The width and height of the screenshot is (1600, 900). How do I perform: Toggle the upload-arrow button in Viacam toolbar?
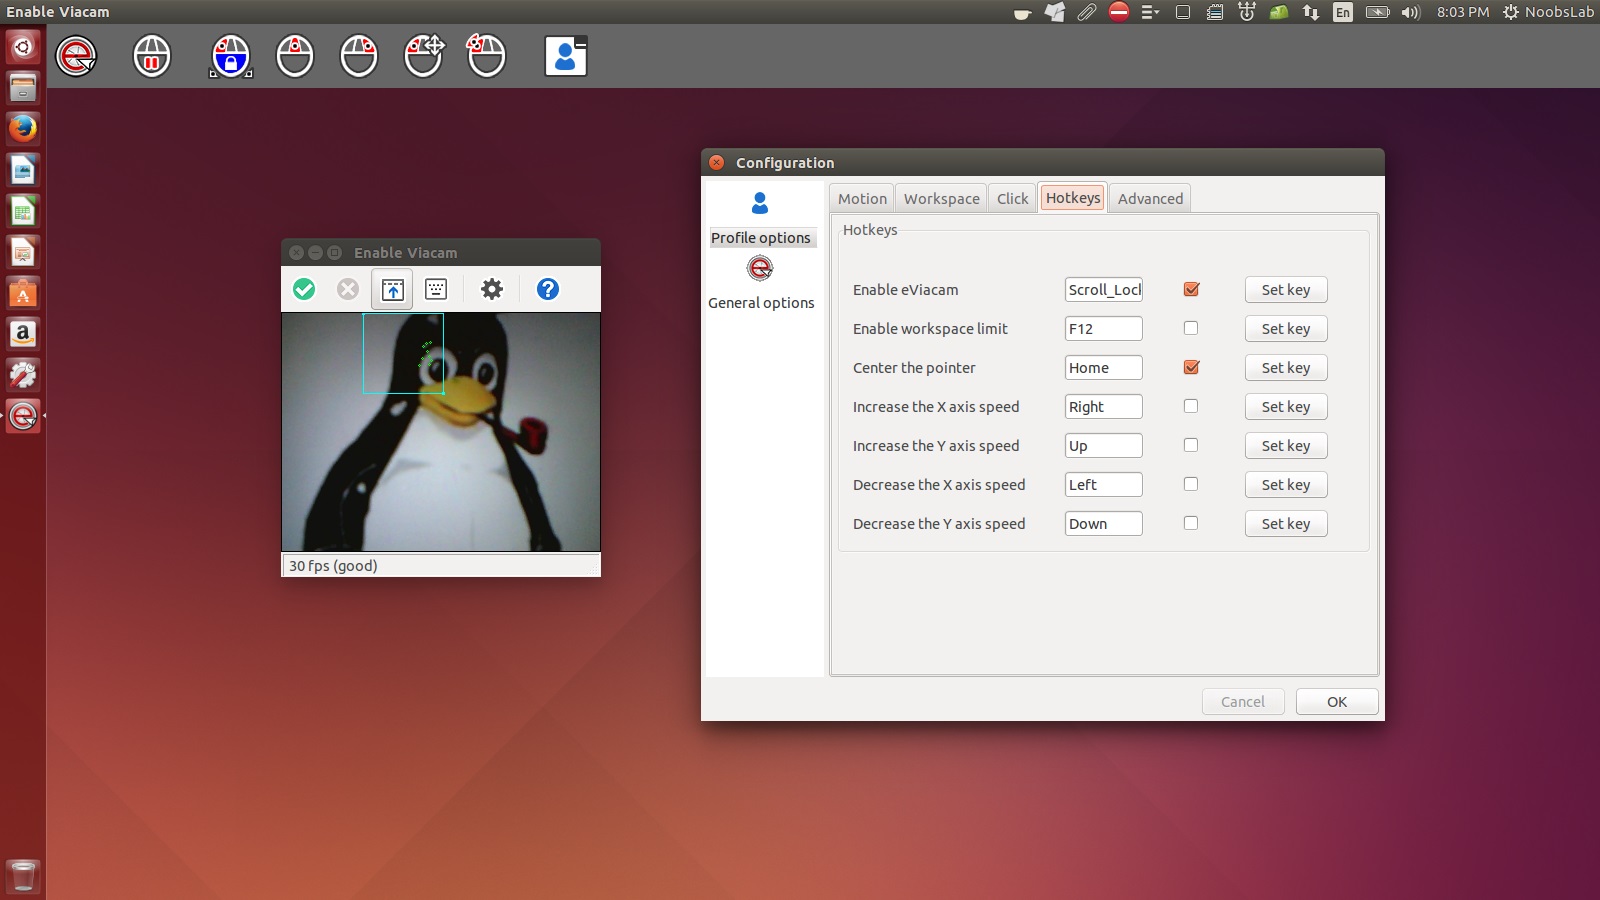pyautogui.click(x=392, y=289)
